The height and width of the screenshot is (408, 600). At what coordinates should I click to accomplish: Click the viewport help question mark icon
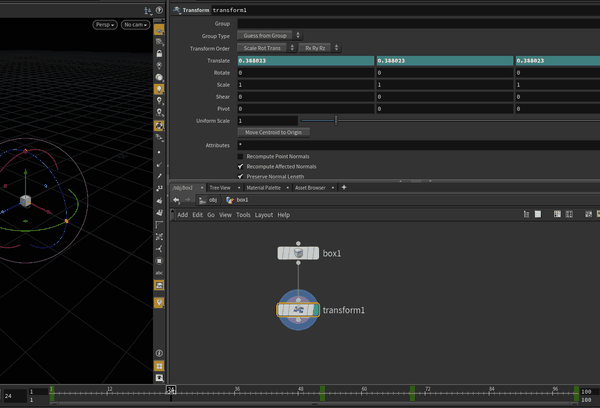pyautogui.click(x=159, y=10)
